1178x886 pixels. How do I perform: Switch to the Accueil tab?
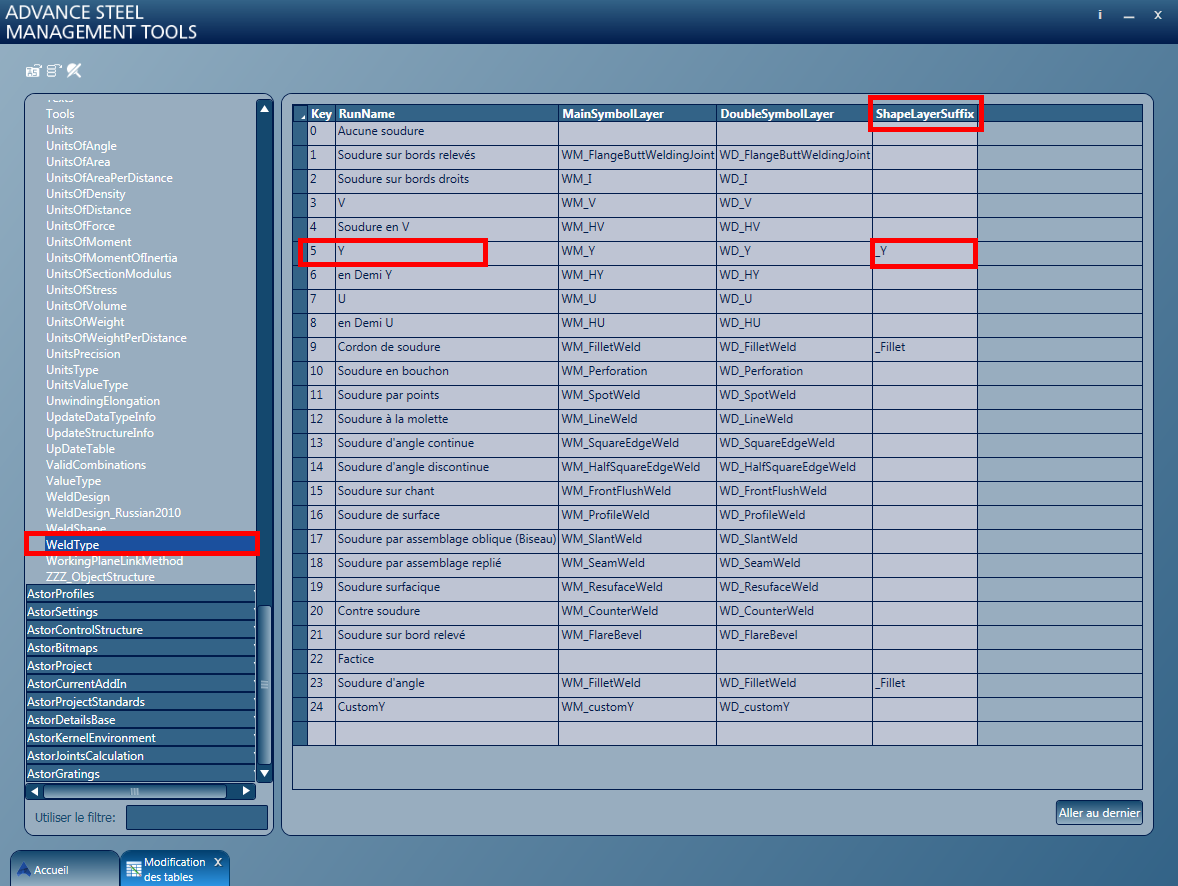pos(65,869)
